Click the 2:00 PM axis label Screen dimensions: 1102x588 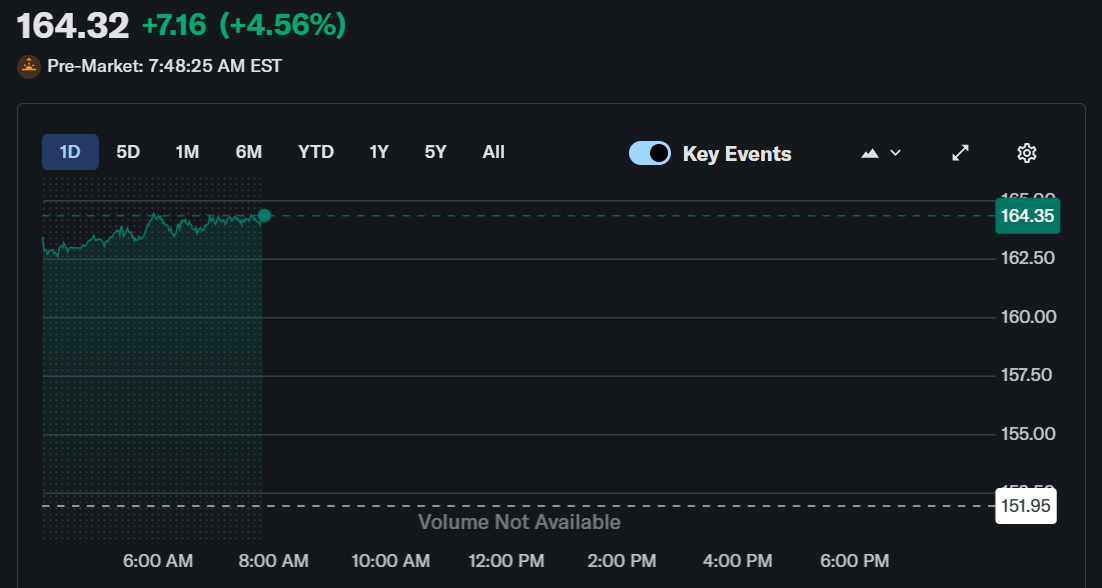(x=622, y=561)
